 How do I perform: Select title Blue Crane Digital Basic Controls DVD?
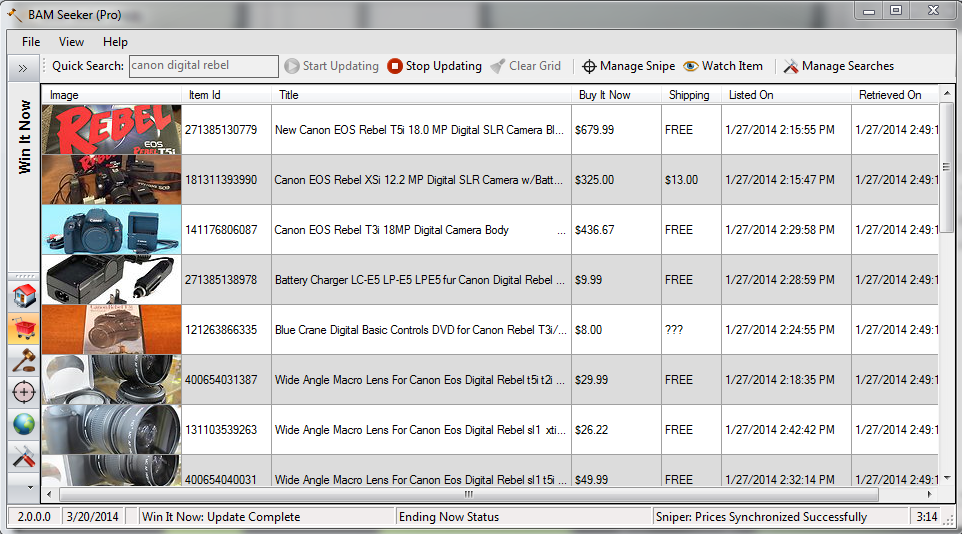pyautogui.click(x=420, y=330)
